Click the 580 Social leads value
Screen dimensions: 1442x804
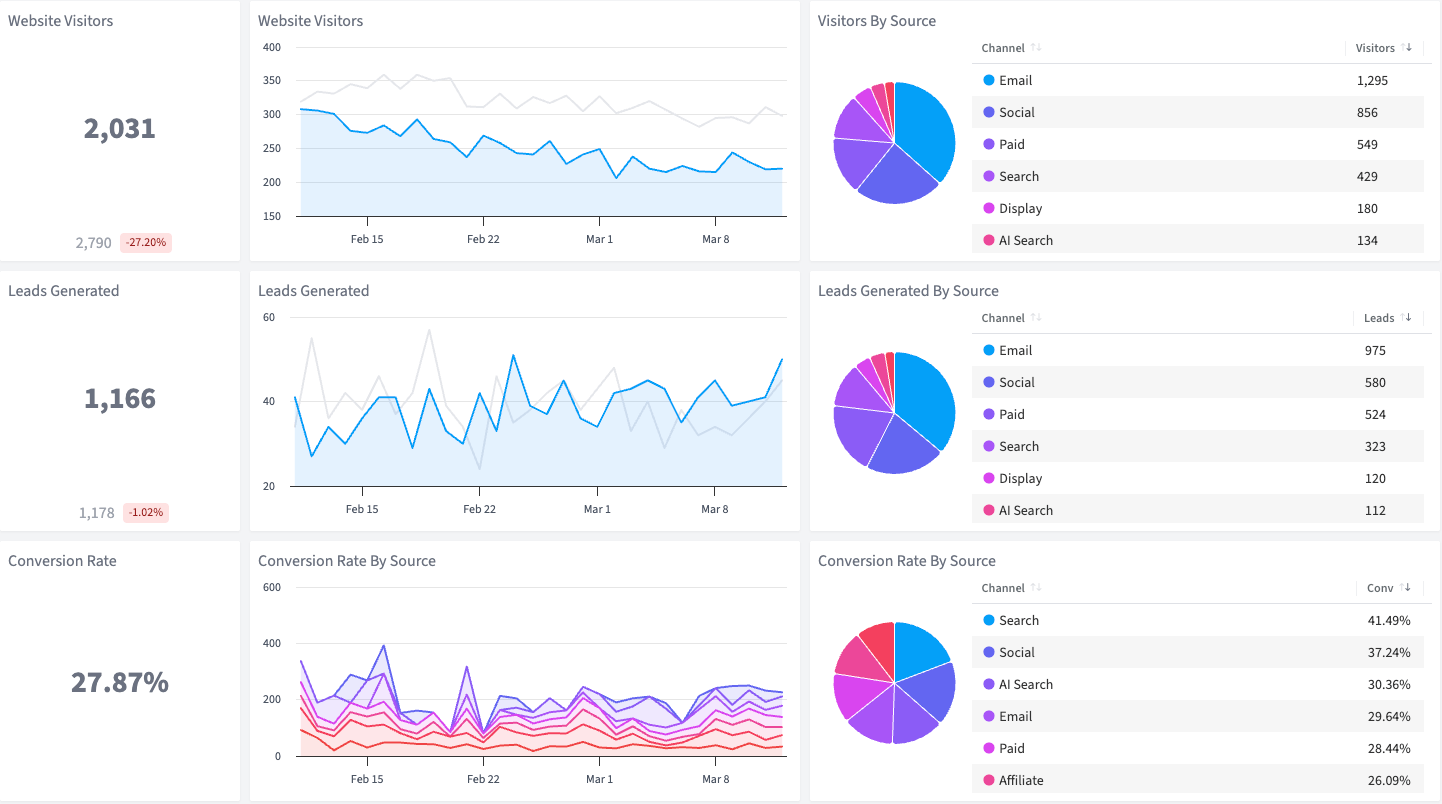(x=1375, y=382)
